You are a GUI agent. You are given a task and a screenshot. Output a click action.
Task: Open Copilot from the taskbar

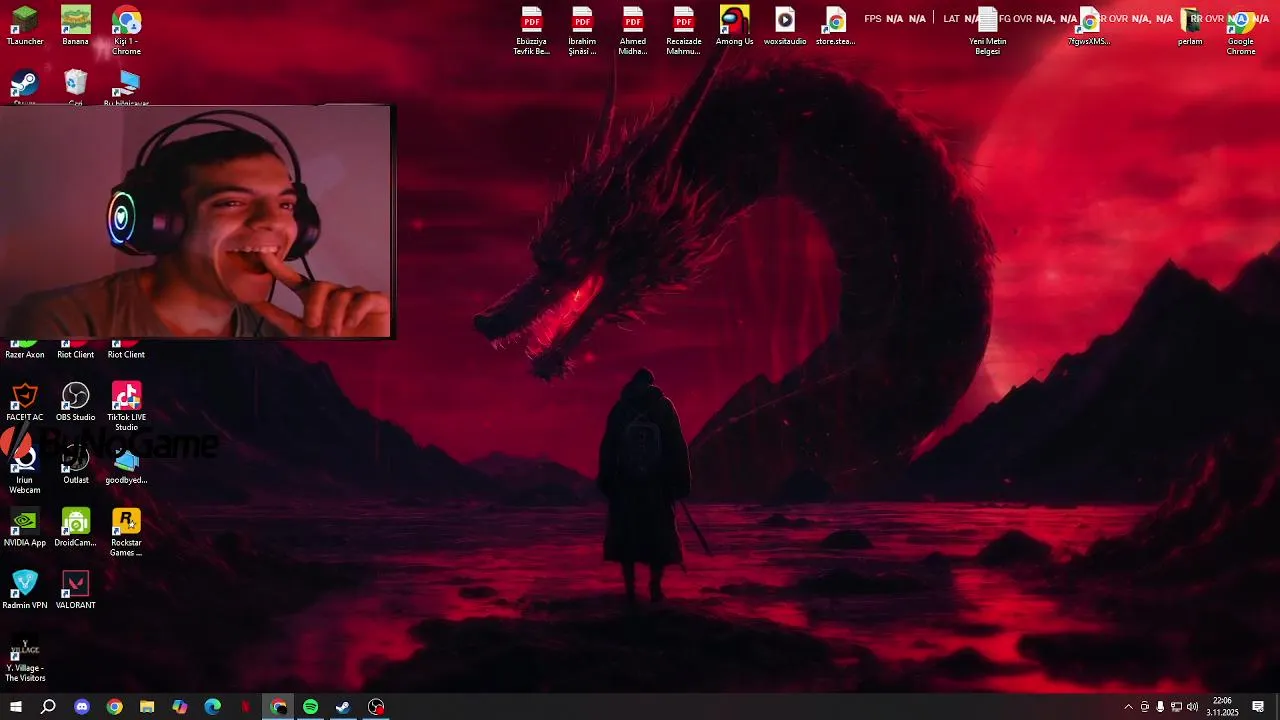coord(180,707)
